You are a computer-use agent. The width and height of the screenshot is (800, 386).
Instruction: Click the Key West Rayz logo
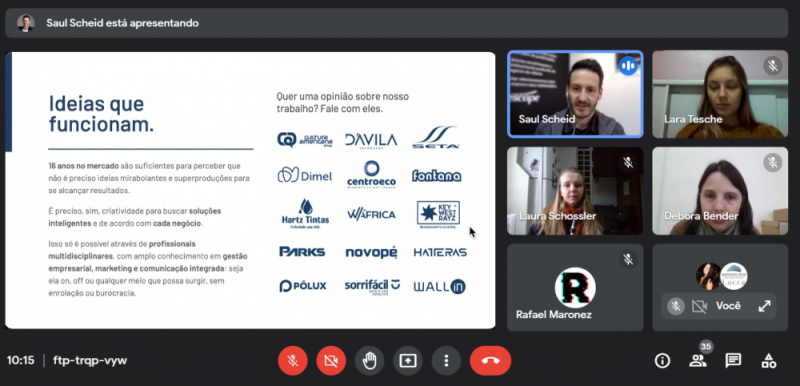tap(438, 214)
